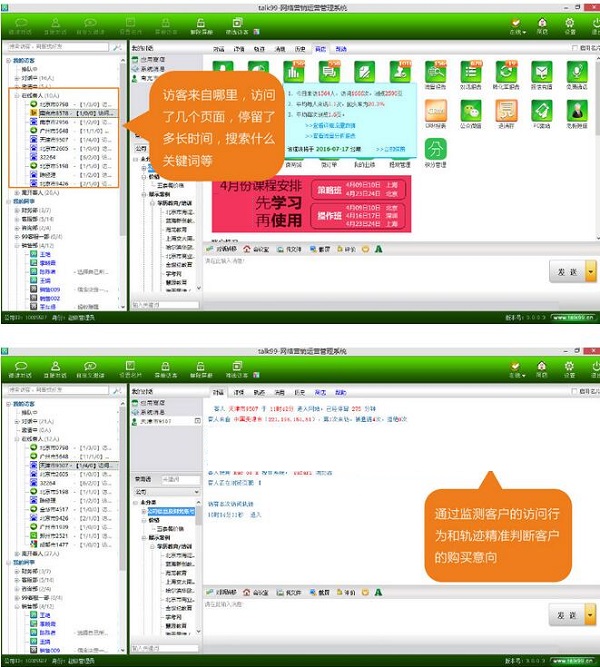600x667 pixels.
Task: Click the green A font icon, lower chat toolbar
Action: point(378,592)
